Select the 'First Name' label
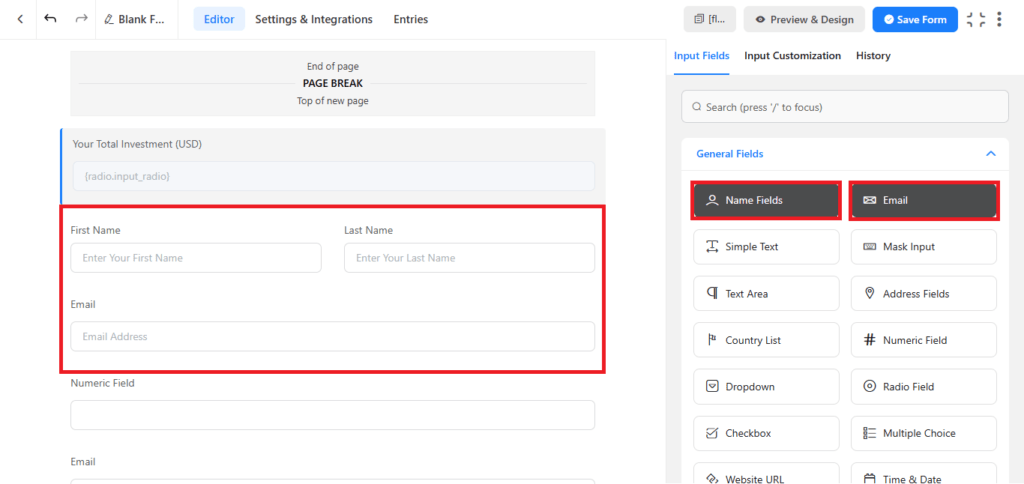 (95, 231)
